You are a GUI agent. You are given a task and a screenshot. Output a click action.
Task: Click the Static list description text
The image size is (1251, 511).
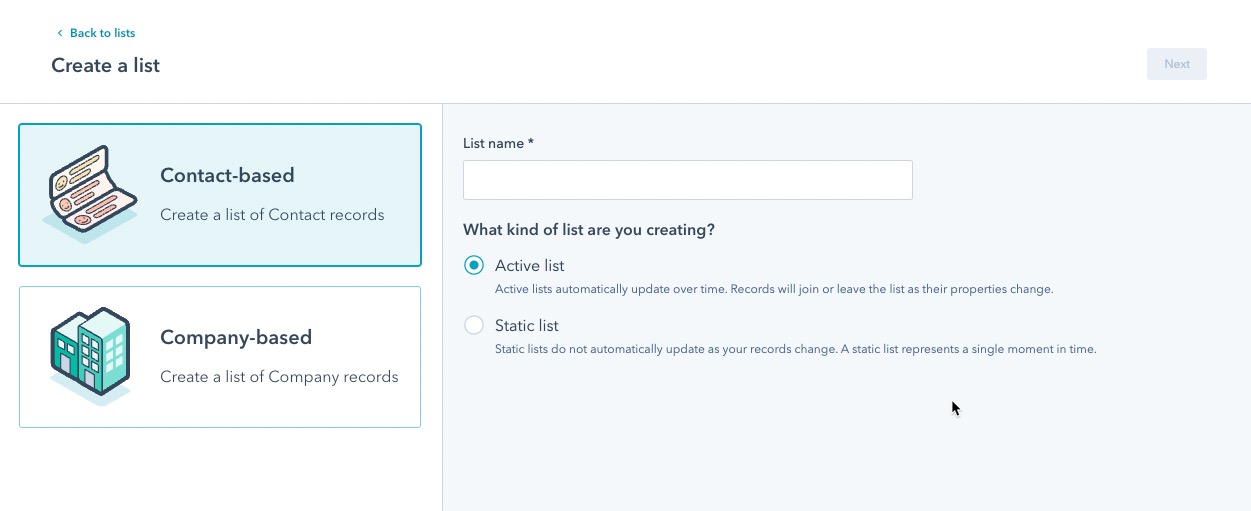click(x=795, y=350)
